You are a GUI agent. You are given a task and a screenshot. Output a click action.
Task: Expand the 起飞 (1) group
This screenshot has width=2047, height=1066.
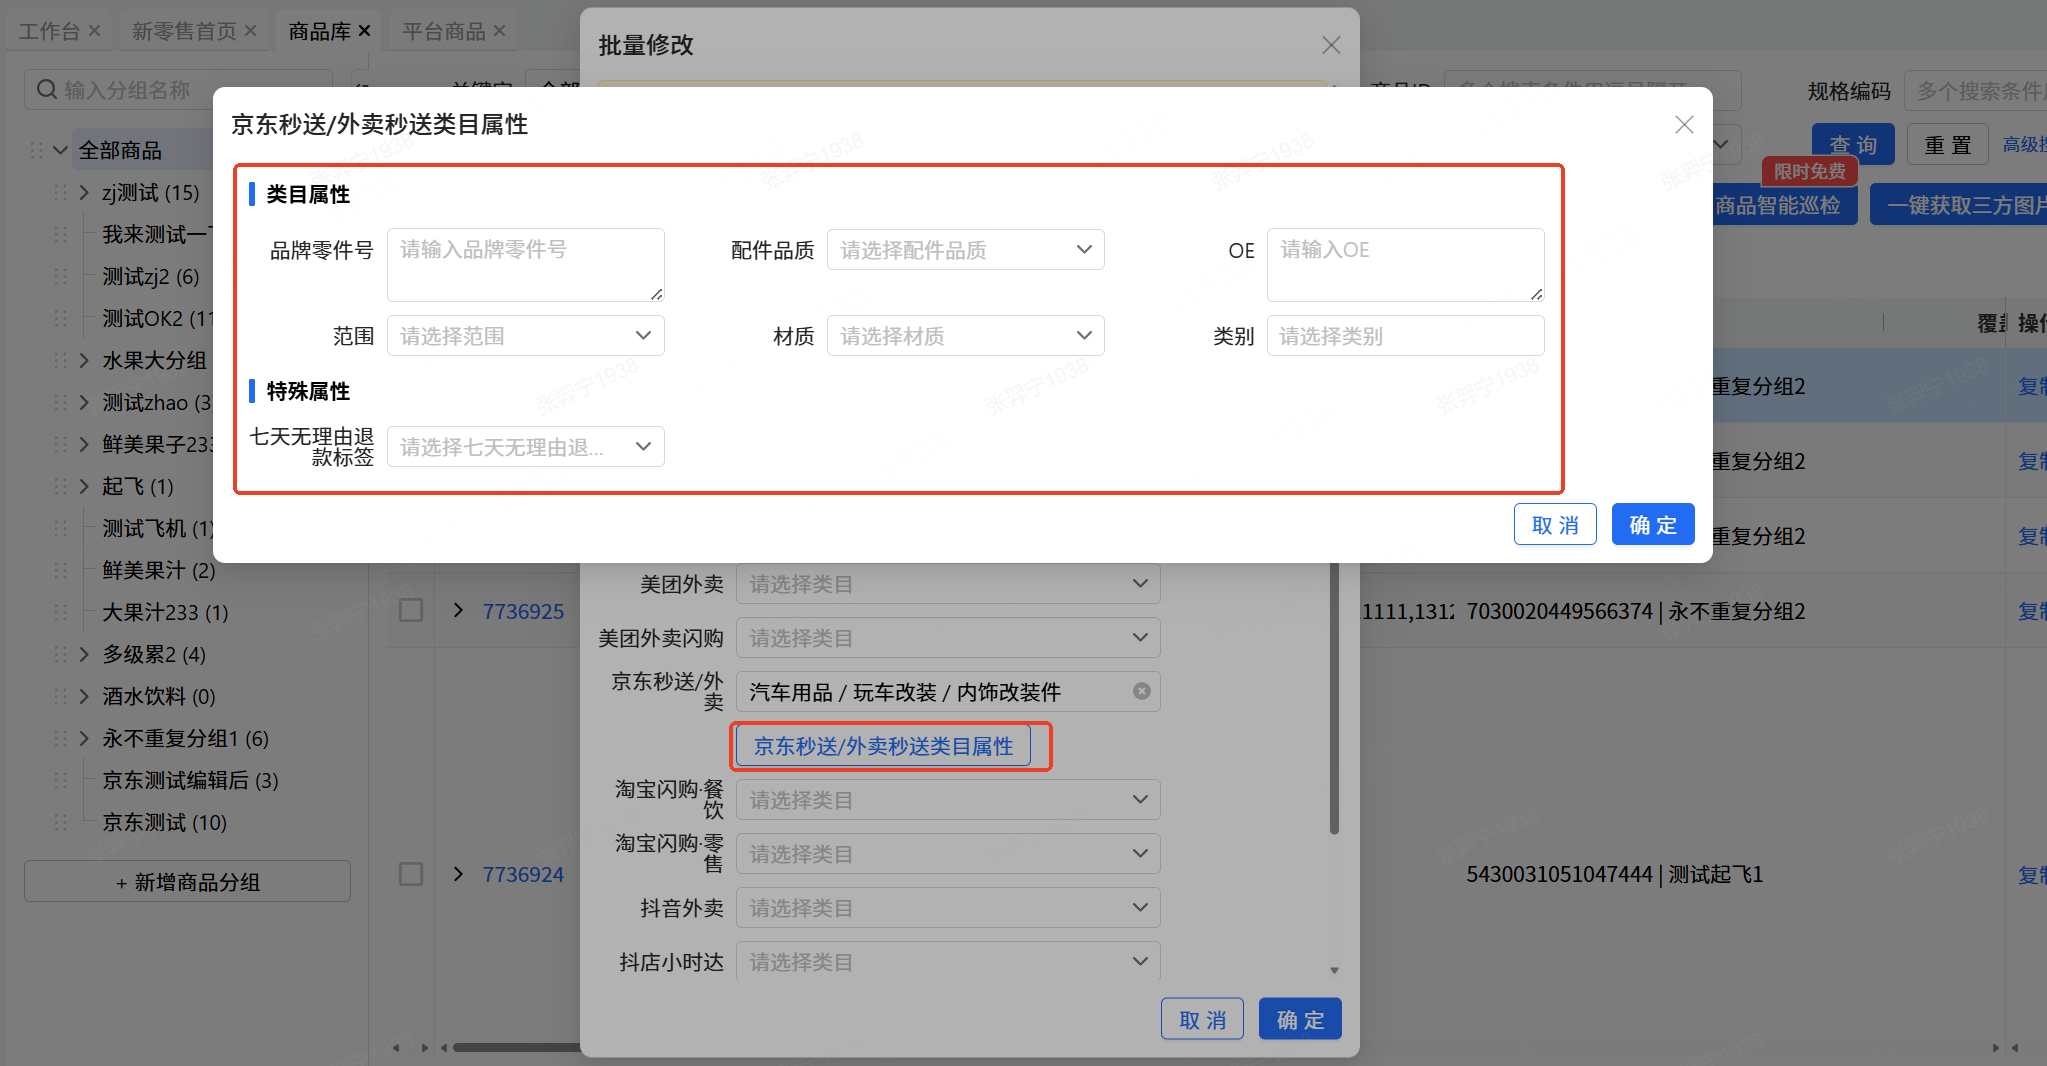coord(84,486)
